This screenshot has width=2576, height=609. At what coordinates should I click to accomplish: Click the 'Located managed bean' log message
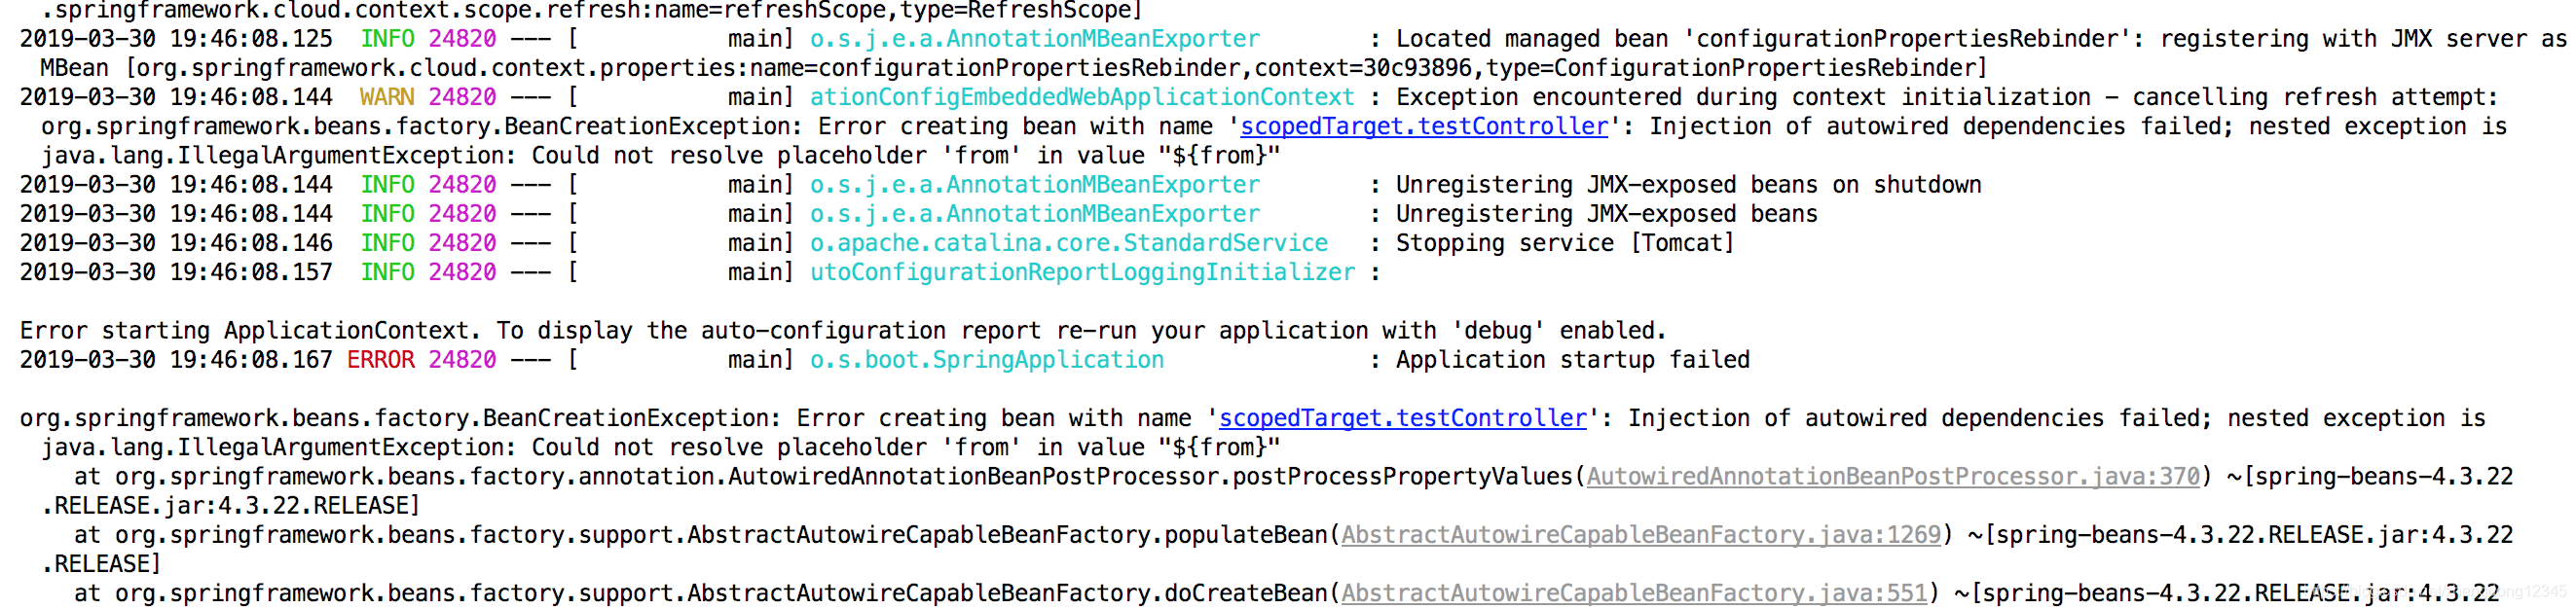pyautogui.click(x=1980, y=39)
